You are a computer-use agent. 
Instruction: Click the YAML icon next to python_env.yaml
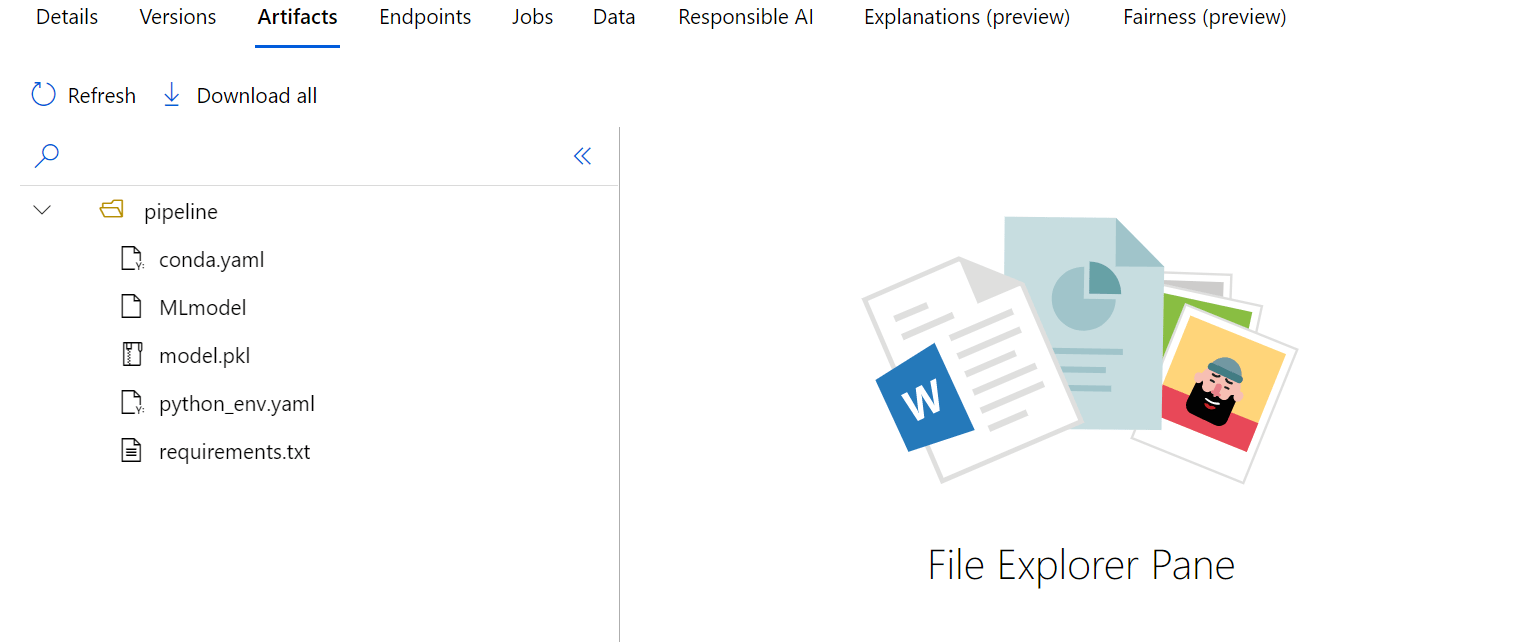tap(131, 402)
